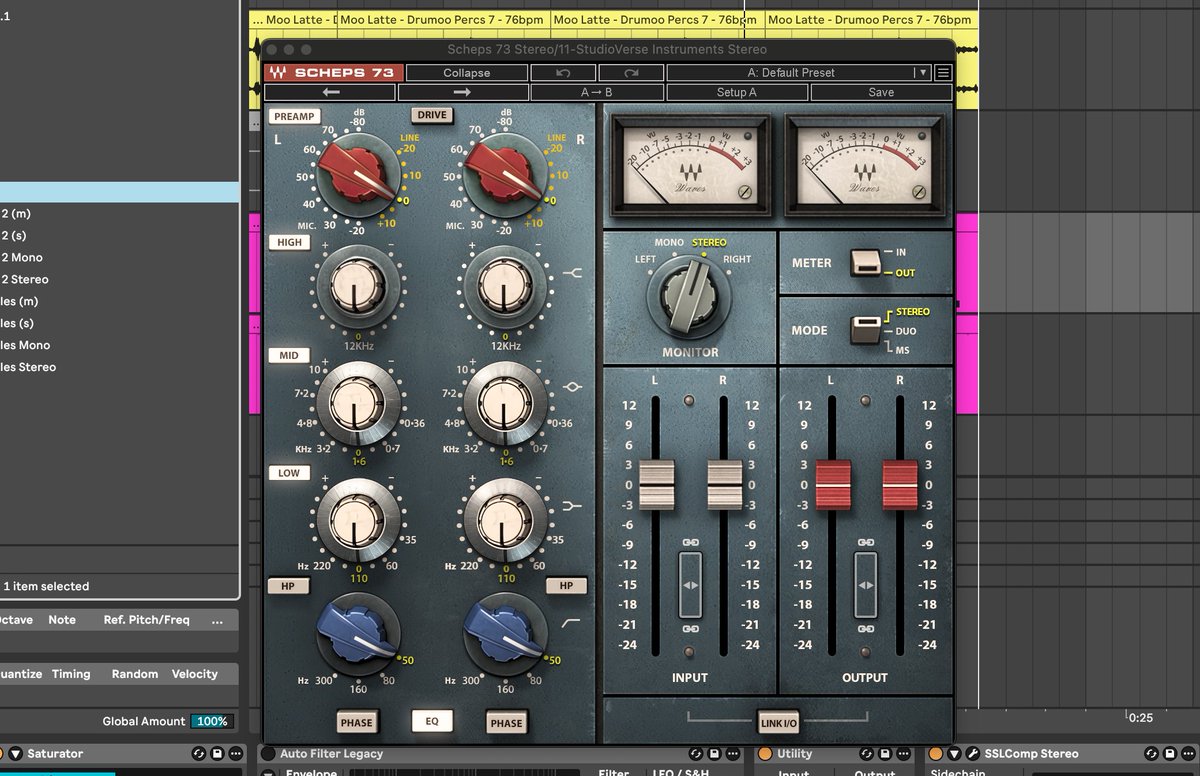Save the Utility device preset
The height and width of the screenshot is (776, 1200).
(885, 754)
